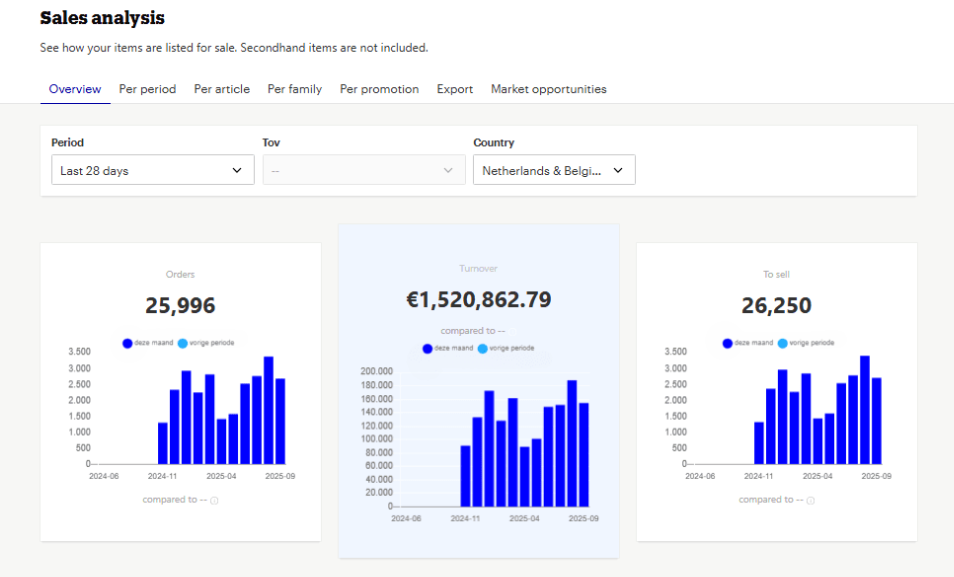The height and width of the screenshot is (577, 954).
Task: Click the Sales analysis heading
Action: pyautogui.click(x=102, y=18)
